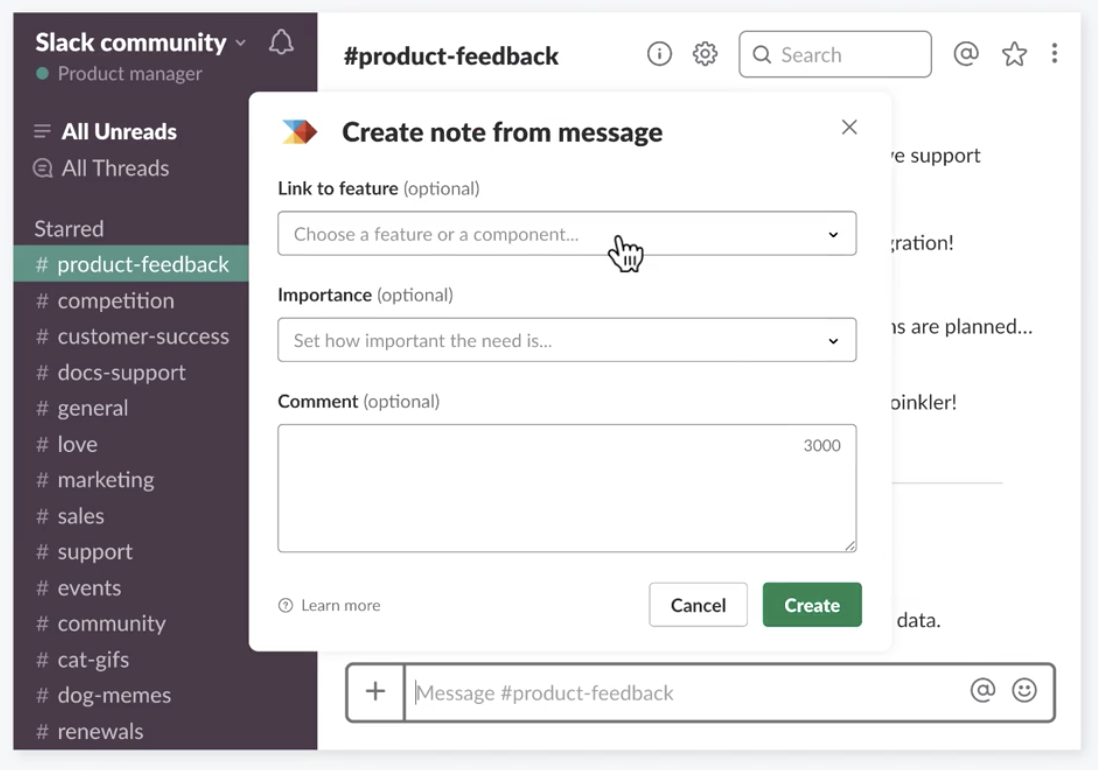The image size is (1098, 770).
Task: Go to All Unreads
Action: [x=118, y=132]
